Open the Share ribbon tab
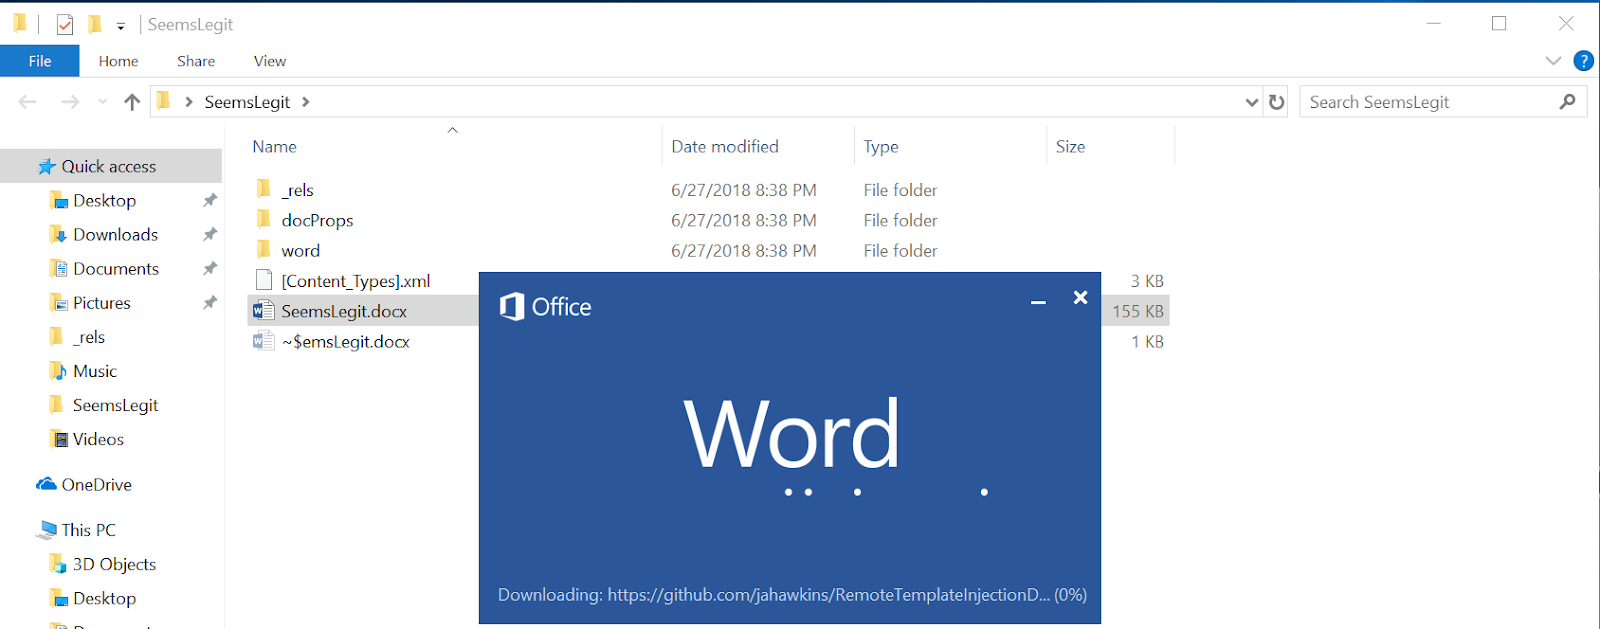The width and height of the screenshot is (1600, 629). point(196,61)
